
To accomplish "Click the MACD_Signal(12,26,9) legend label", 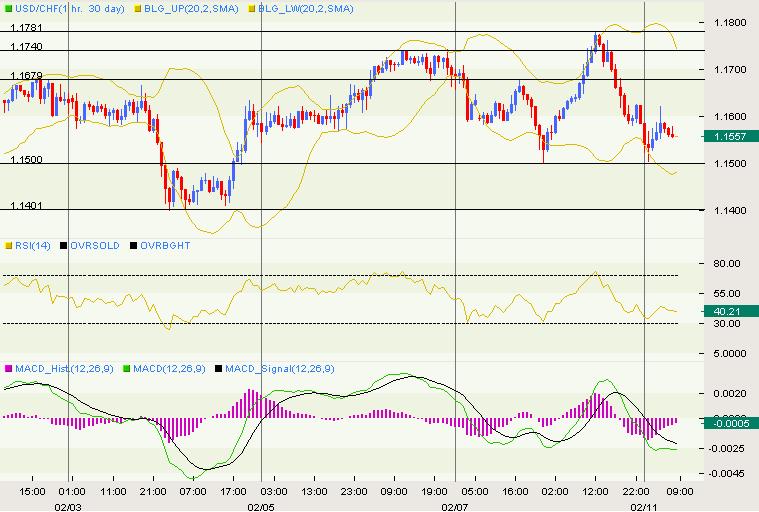I will 280,369.
